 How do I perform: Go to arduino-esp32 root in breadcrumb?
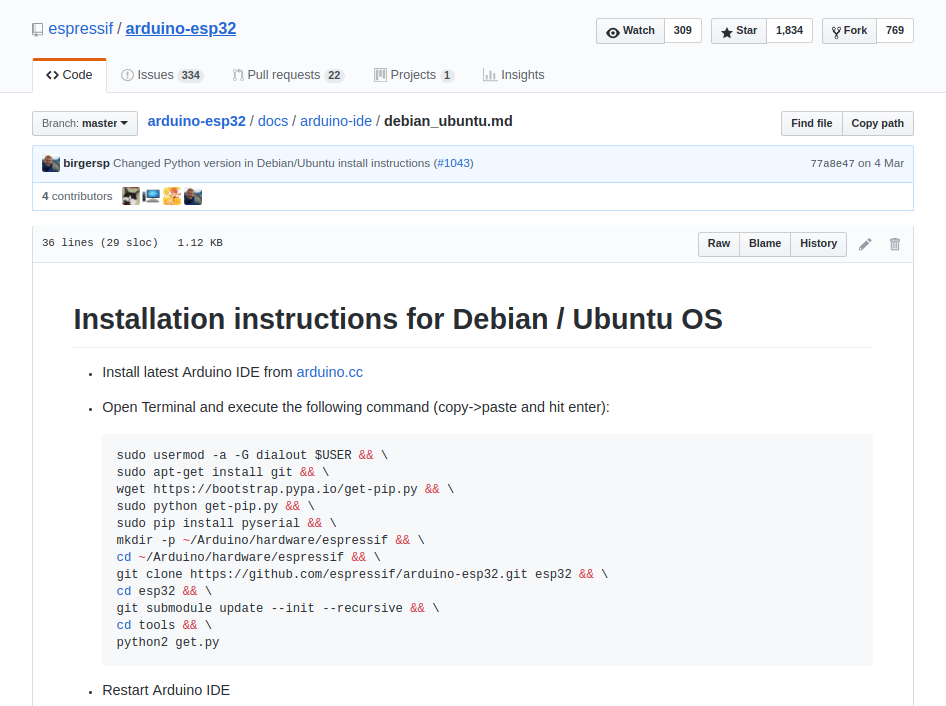(197, 121)
